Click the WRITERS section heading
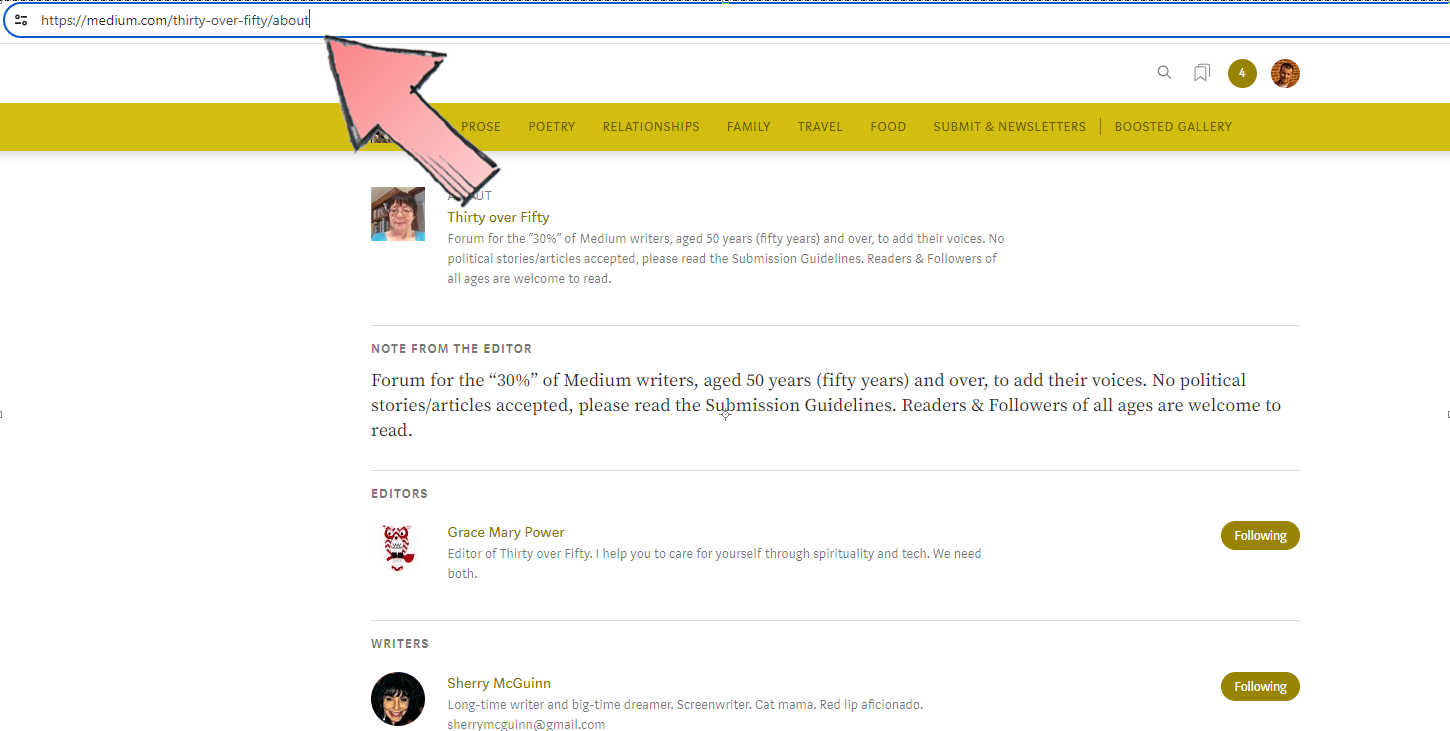The image size is (1450, 731). [x=400, y=644]
